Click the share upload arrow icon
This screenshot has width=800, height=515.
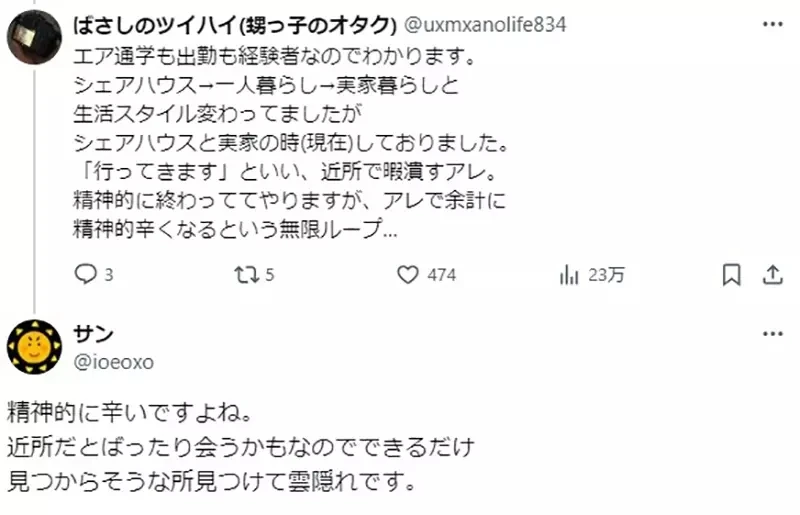coord(772,274)
